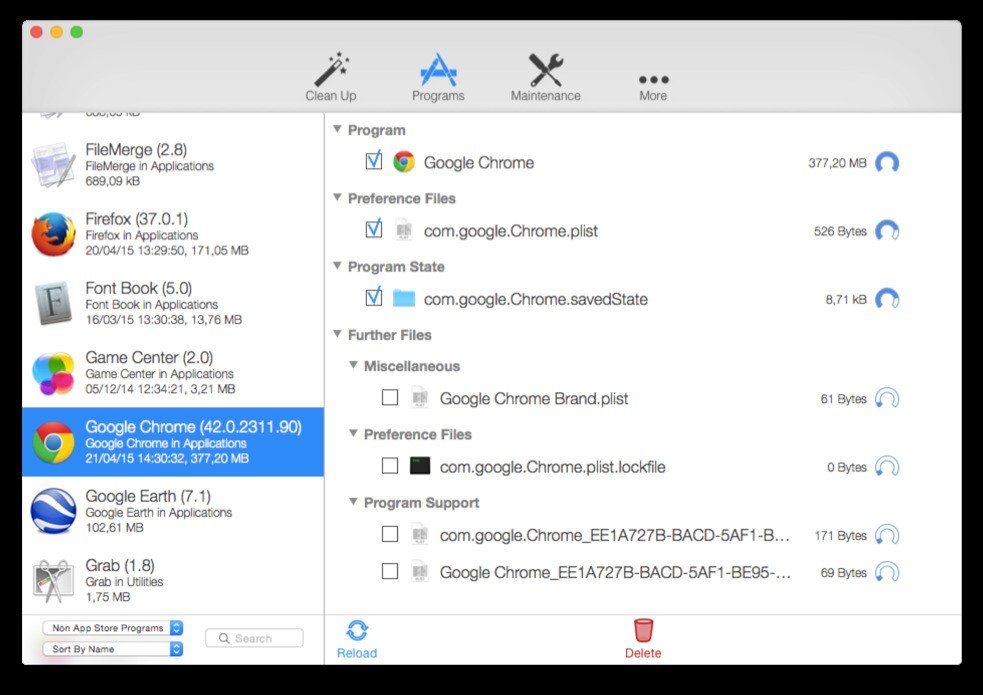Click reveal icon next to Google Chrome Brand.plist

(x=887, y=399)
